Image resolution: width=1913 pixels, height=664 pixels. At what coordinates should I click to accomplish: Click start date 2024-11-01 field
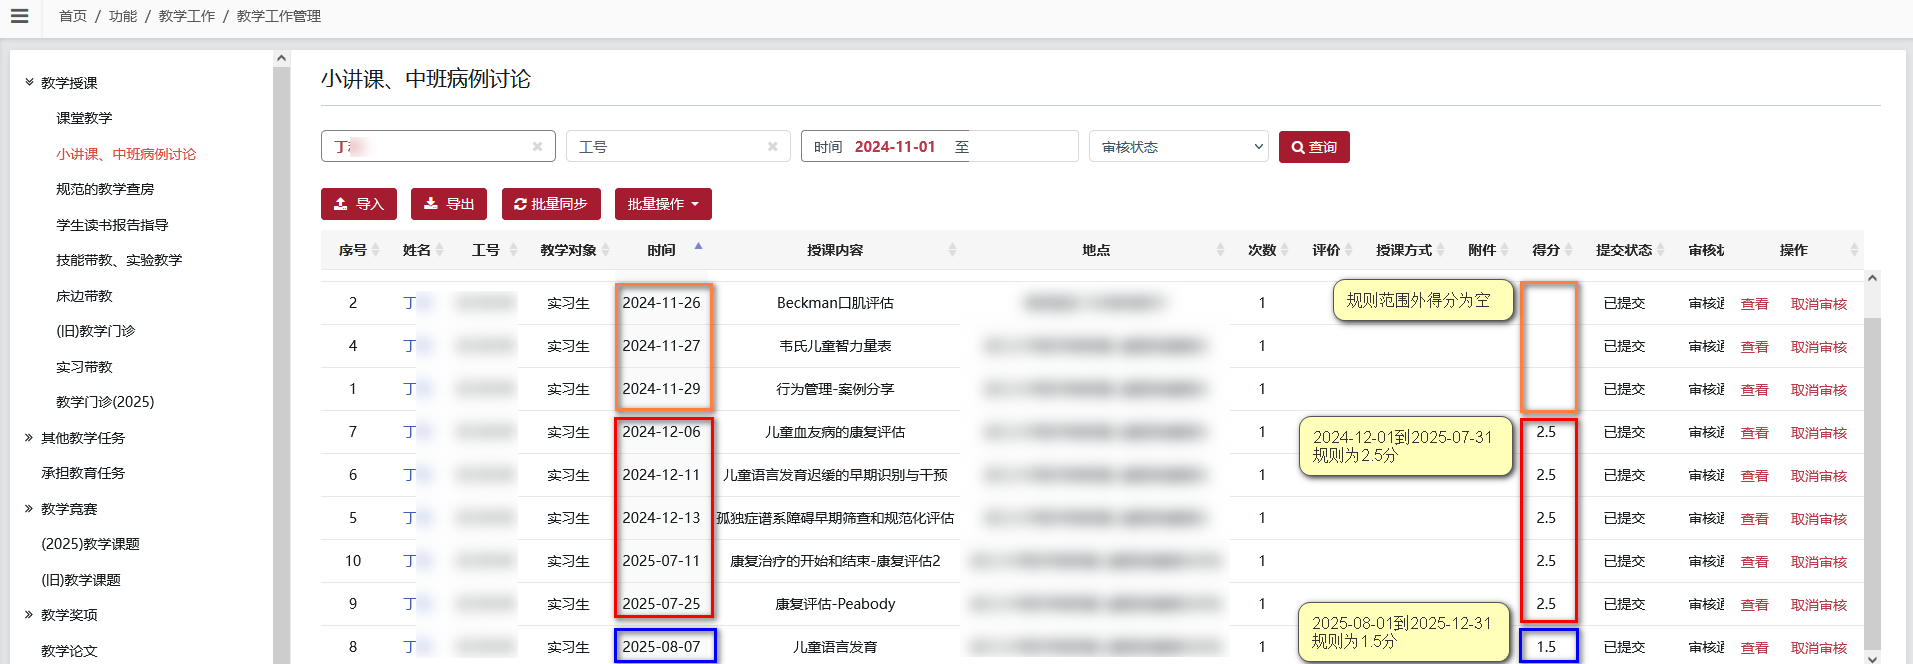[x=895, y=147]
